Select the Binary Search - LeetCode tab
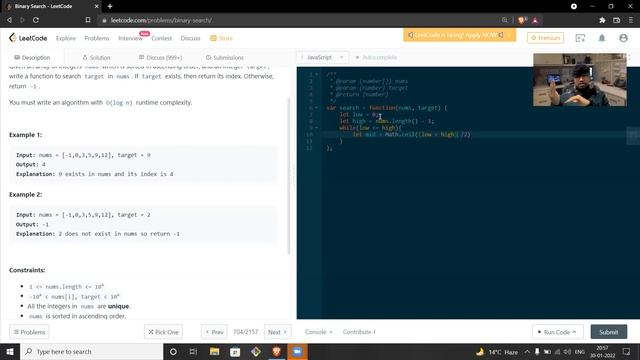 pyautogui.click(x=51, y=6)
